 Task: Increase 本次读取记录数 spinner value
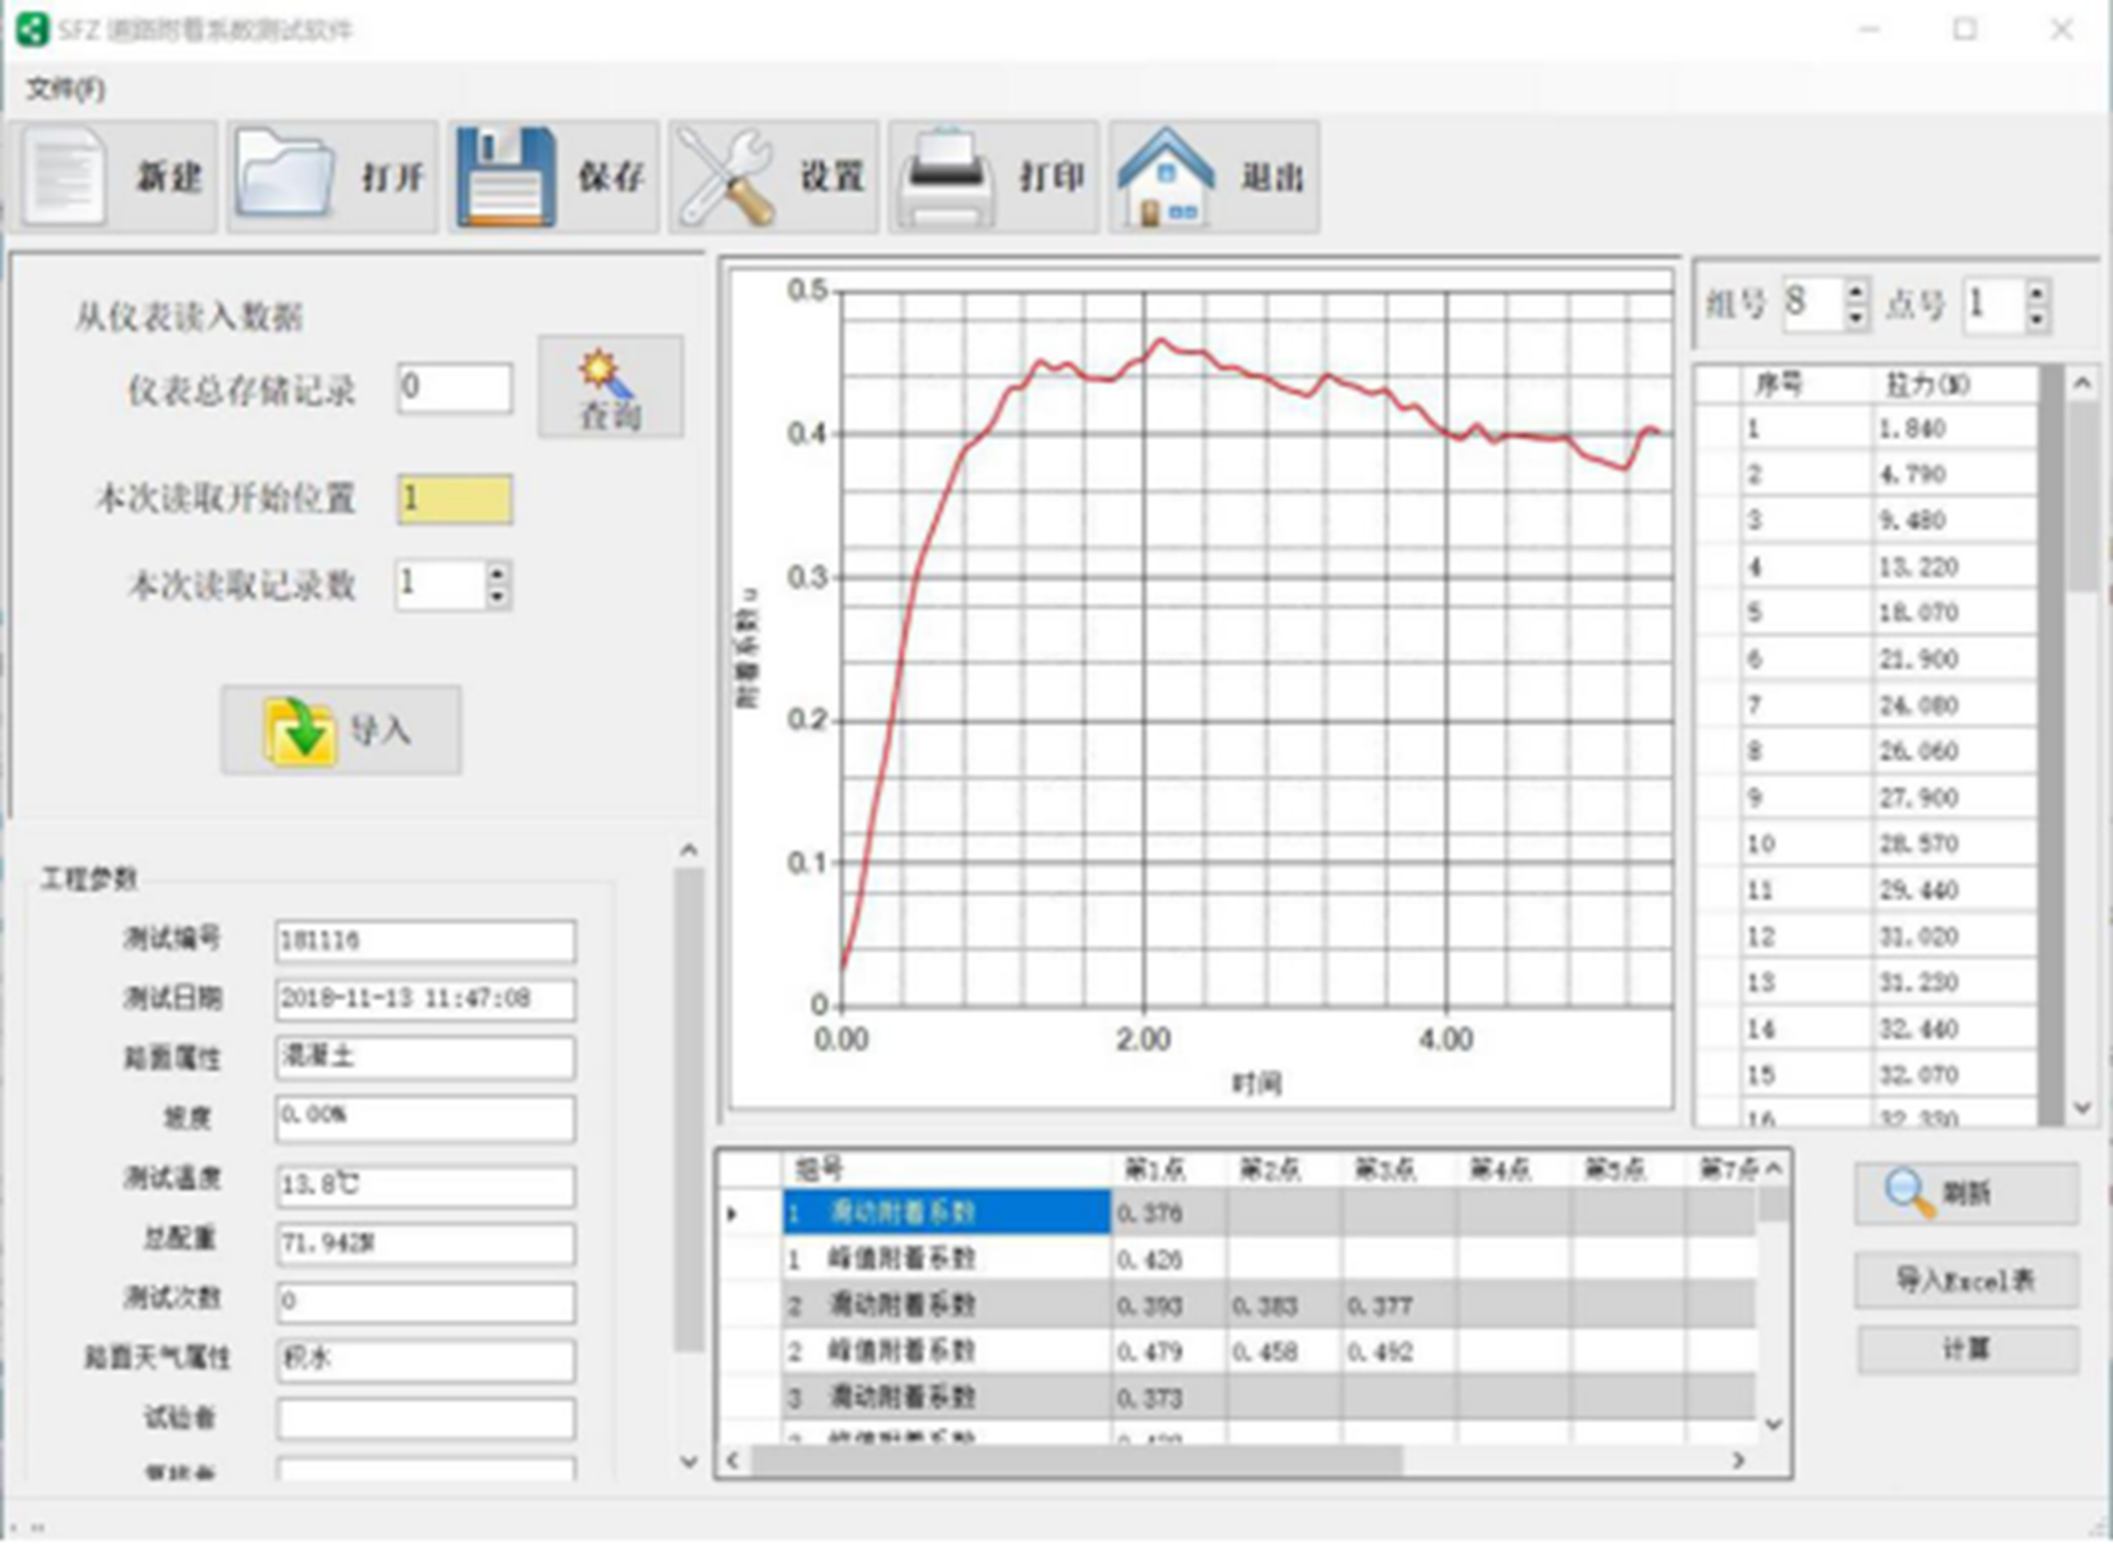tap(498, 573)
